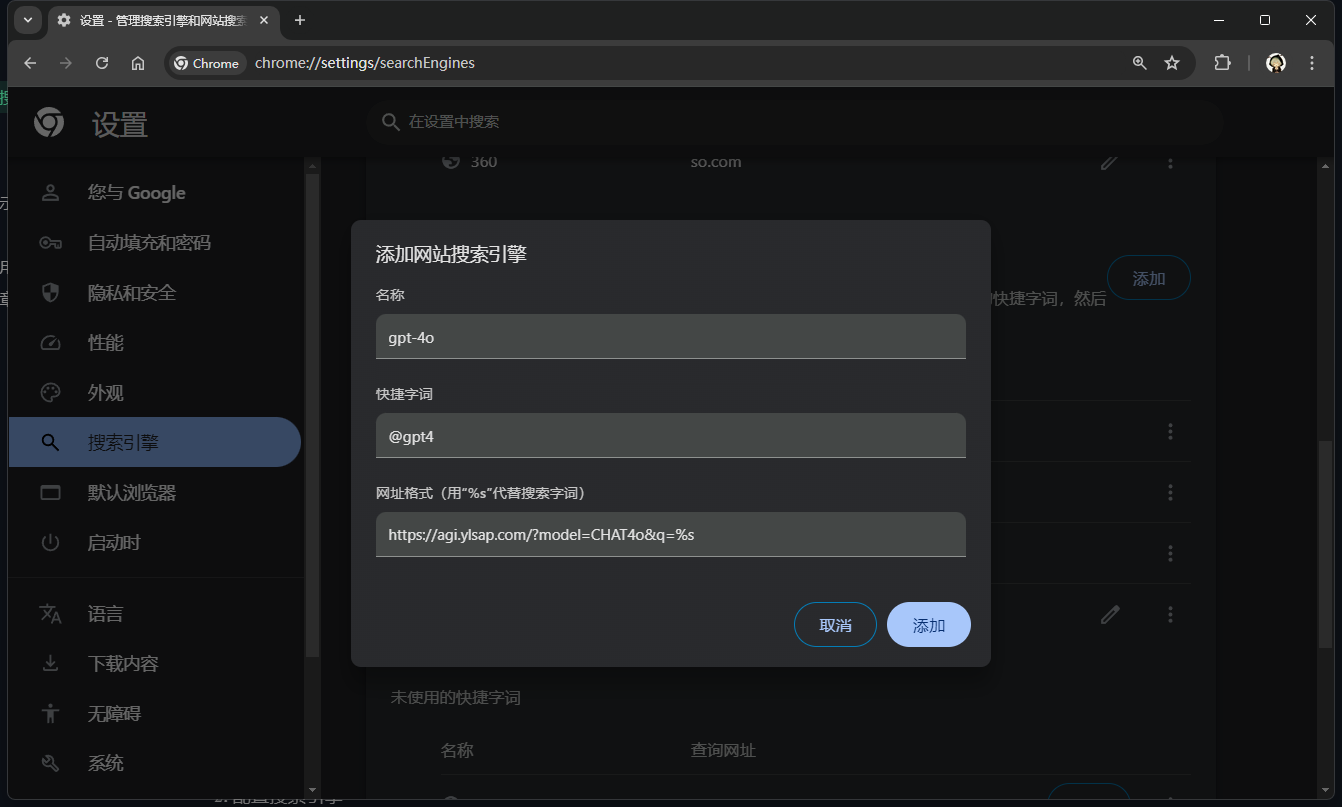The image size is (1342, 807).
Task: Open 外观 settings section
Action: point(106,393)
